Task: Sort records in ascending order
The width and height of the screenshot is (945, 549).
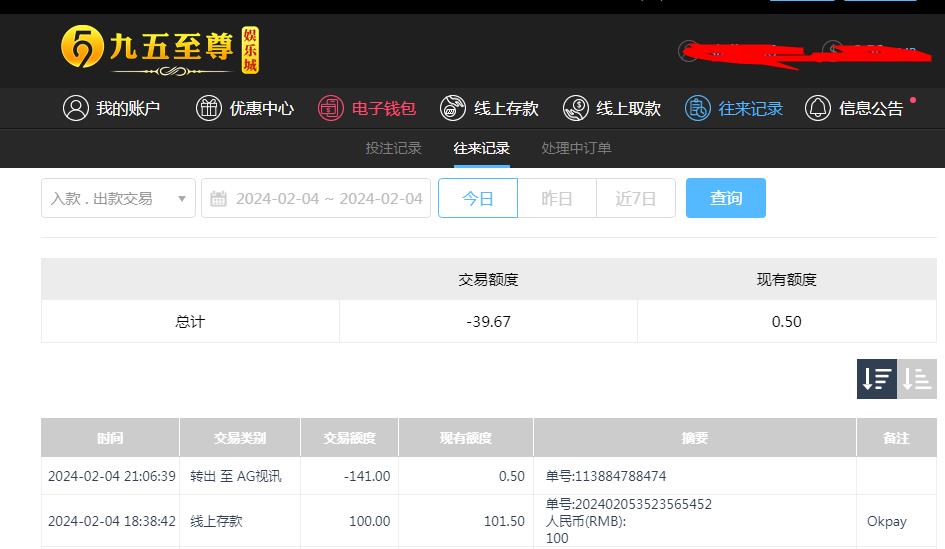Action: point(917,379)
